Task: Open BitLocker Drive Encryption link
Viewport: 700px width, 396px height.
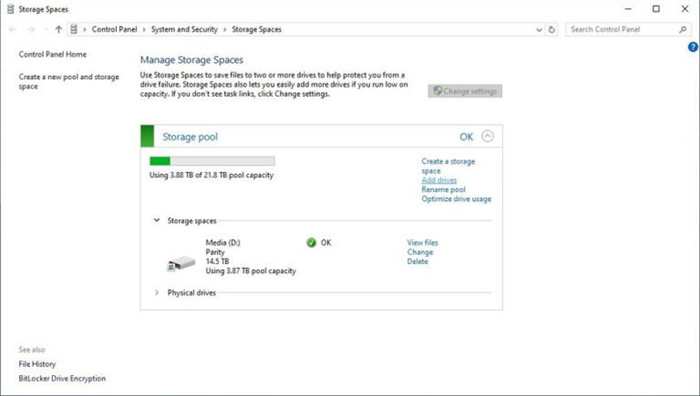Action: [x=62, y=379]
